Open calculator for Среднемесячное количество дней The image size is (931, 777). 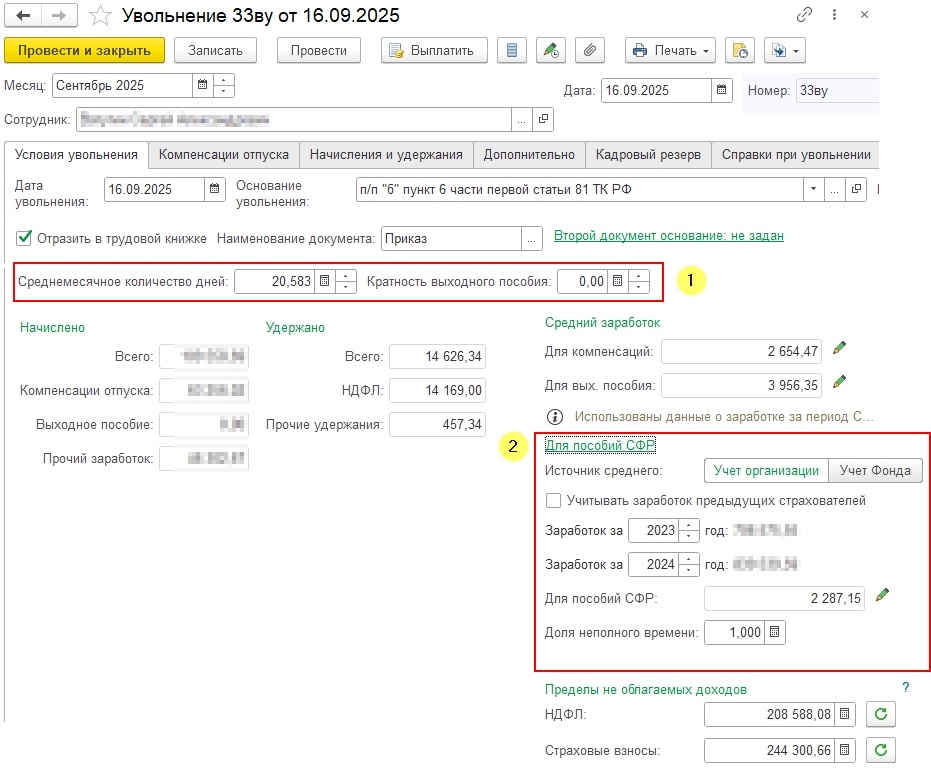click(324, 281)
